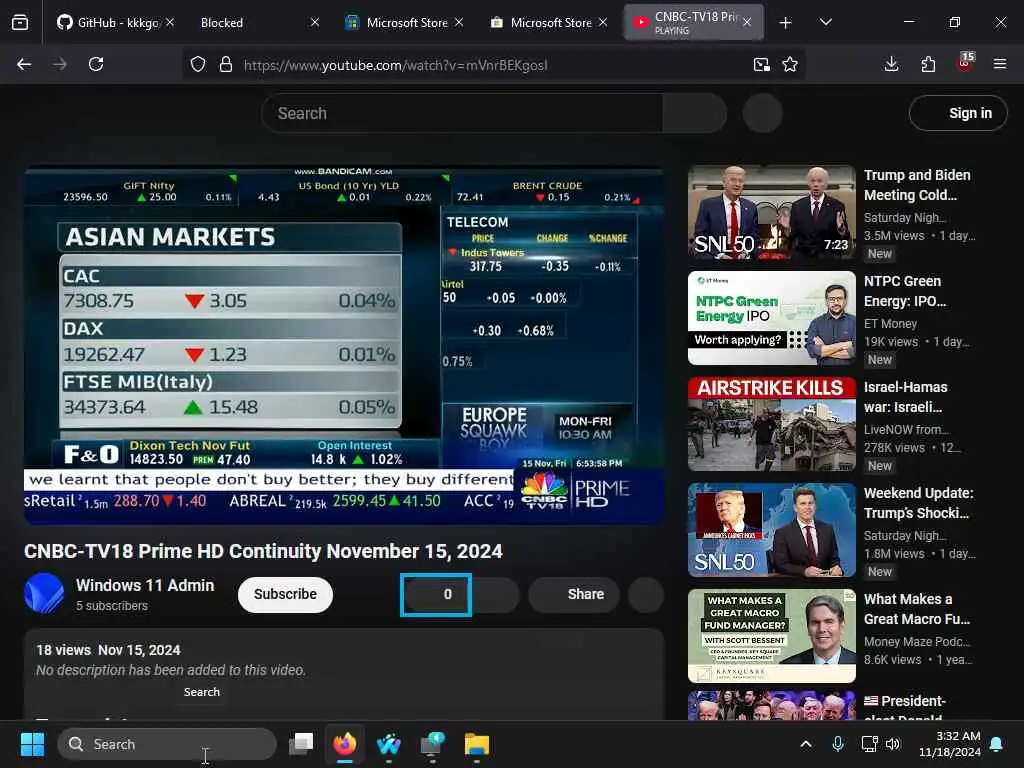Share the CNBC-TV18 video

[573, 594]
